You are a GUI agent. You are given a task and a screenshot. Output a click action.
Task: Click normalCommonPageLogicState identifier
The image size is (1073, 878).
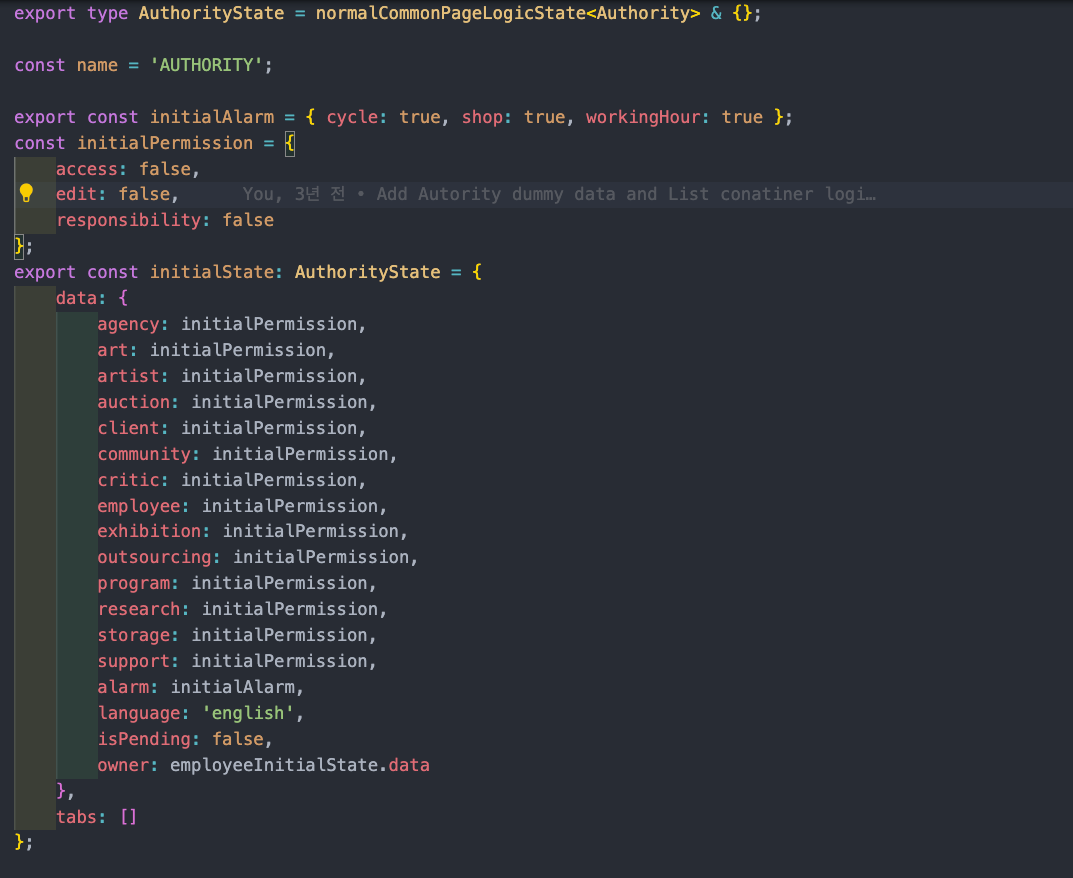[x=450, y=13]
